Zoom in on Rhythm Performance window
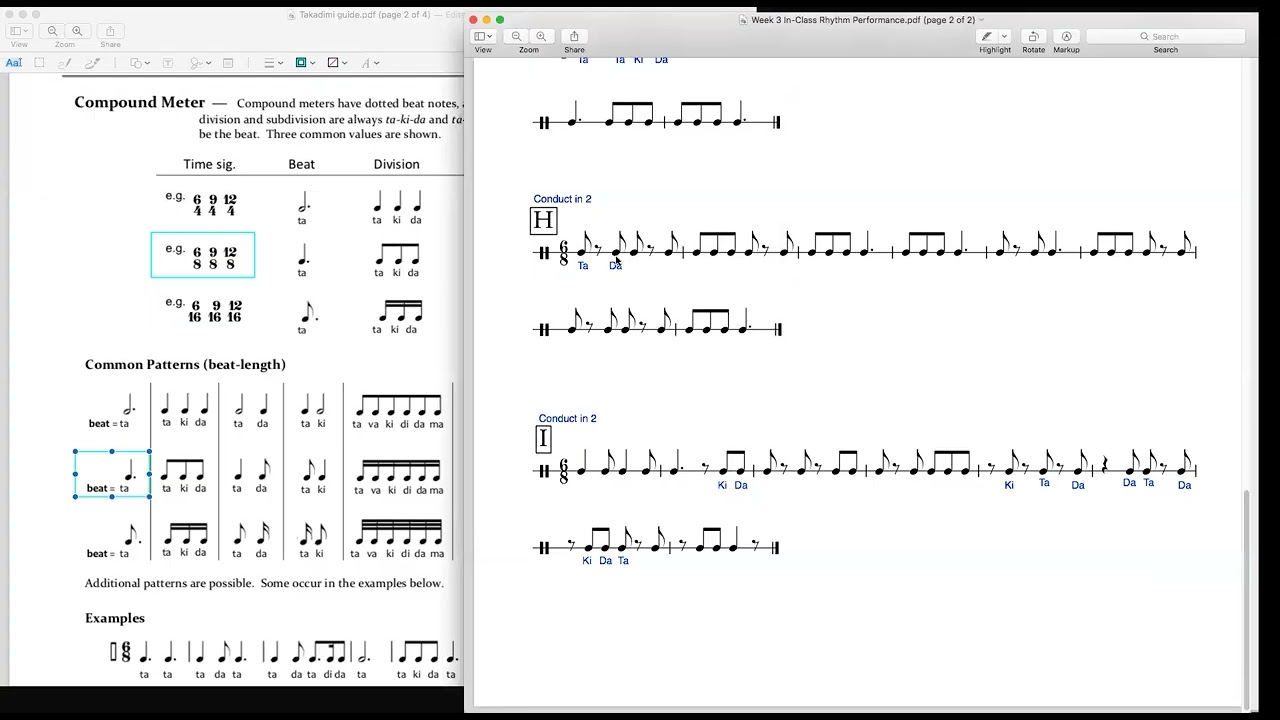The height and width of the screenshot is (720, 1280). pos(541,36)
